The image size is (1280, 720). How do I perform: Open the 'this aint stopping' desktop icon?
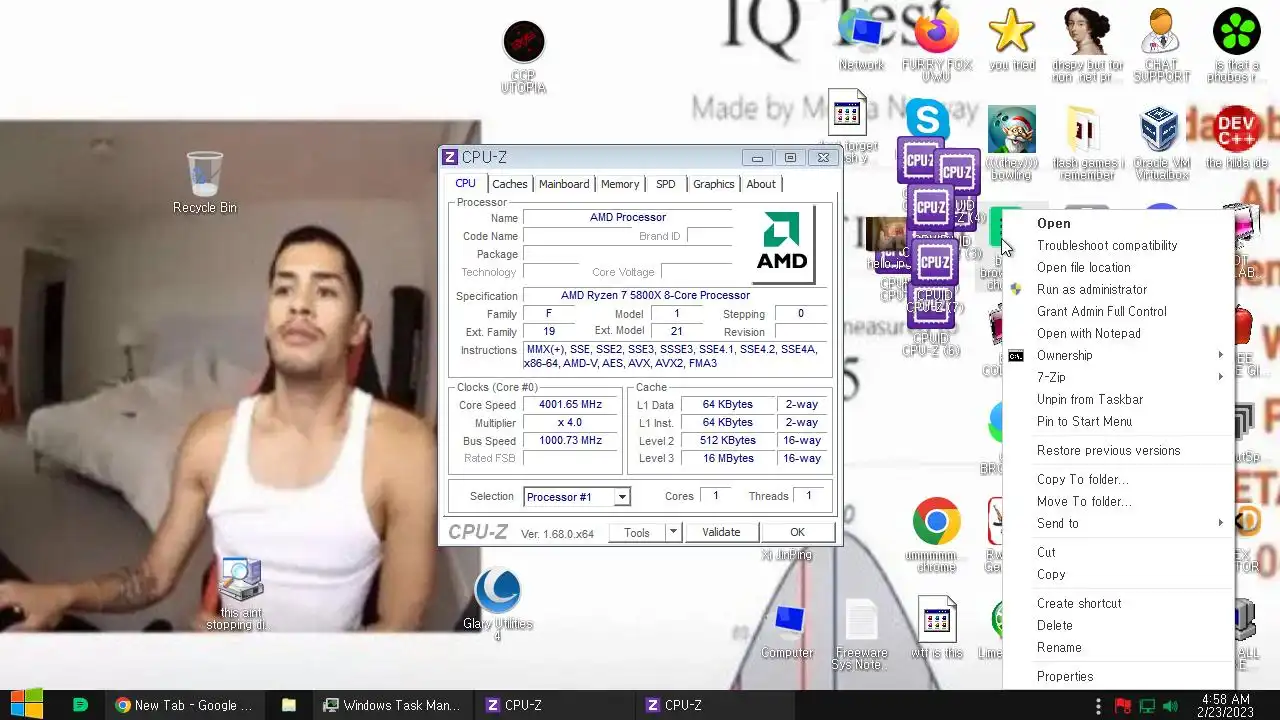point(238,593)
